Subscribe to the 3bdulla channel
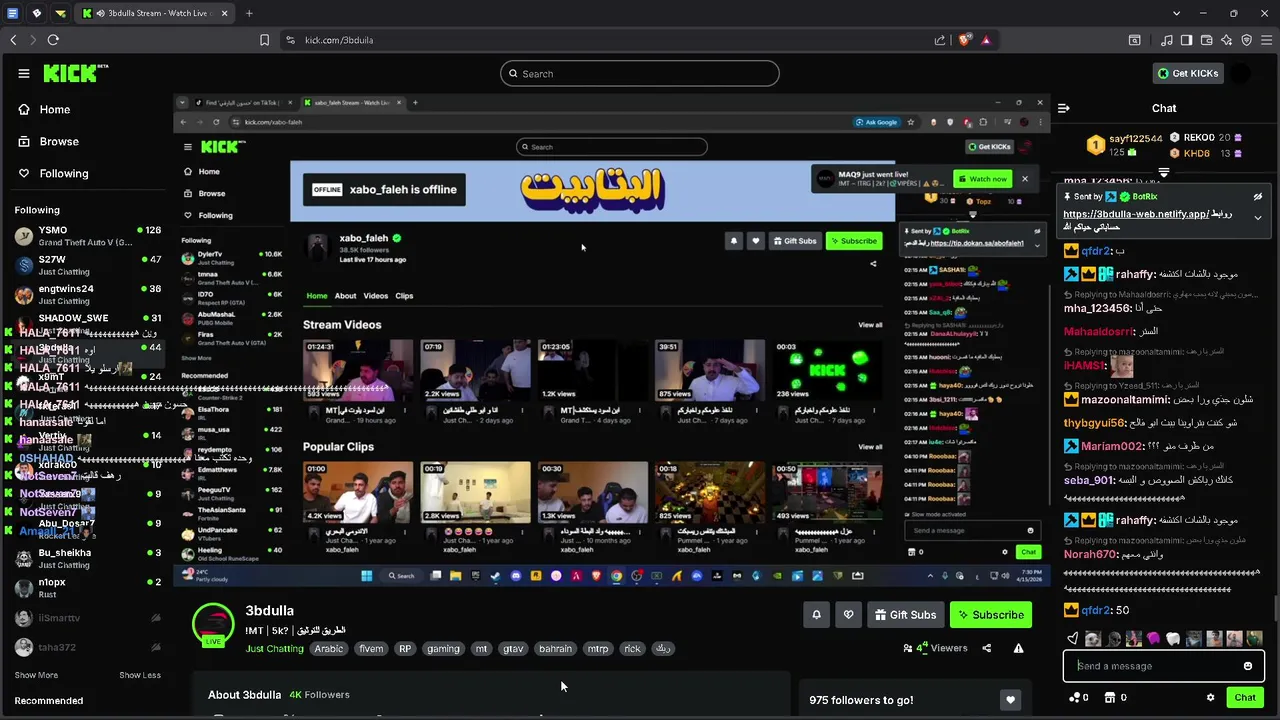This screenshot has width=1280, height=720. pos(991,615)
